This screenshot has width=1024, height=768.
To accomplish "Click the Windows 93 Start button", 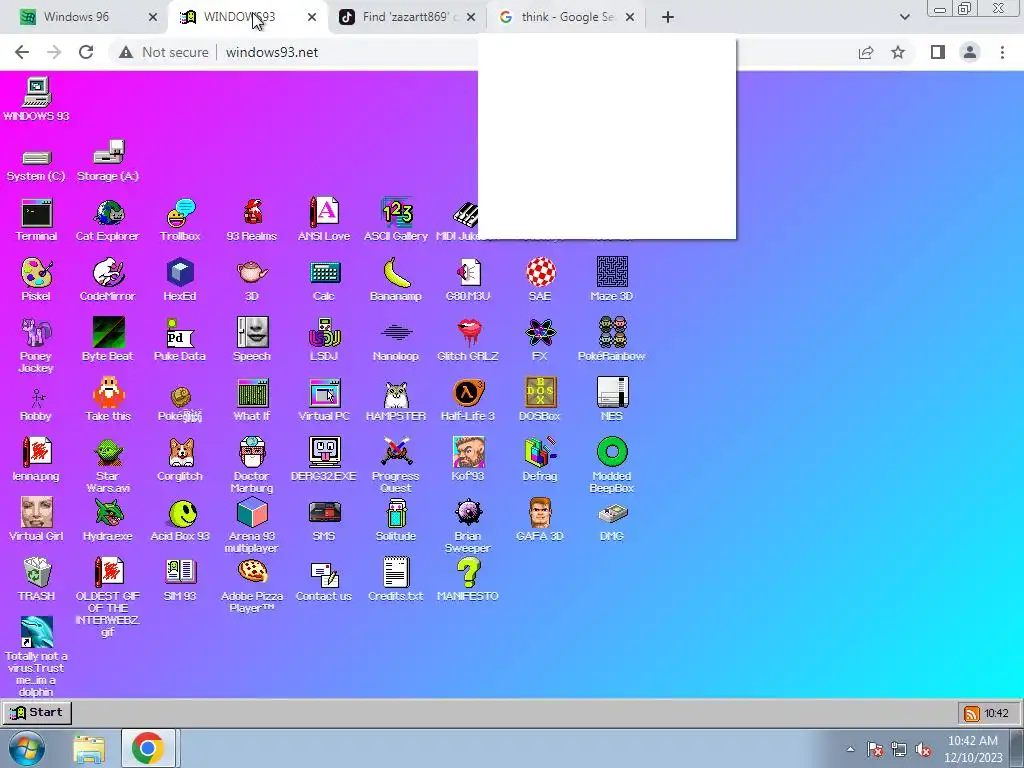I will click(37, 712).
